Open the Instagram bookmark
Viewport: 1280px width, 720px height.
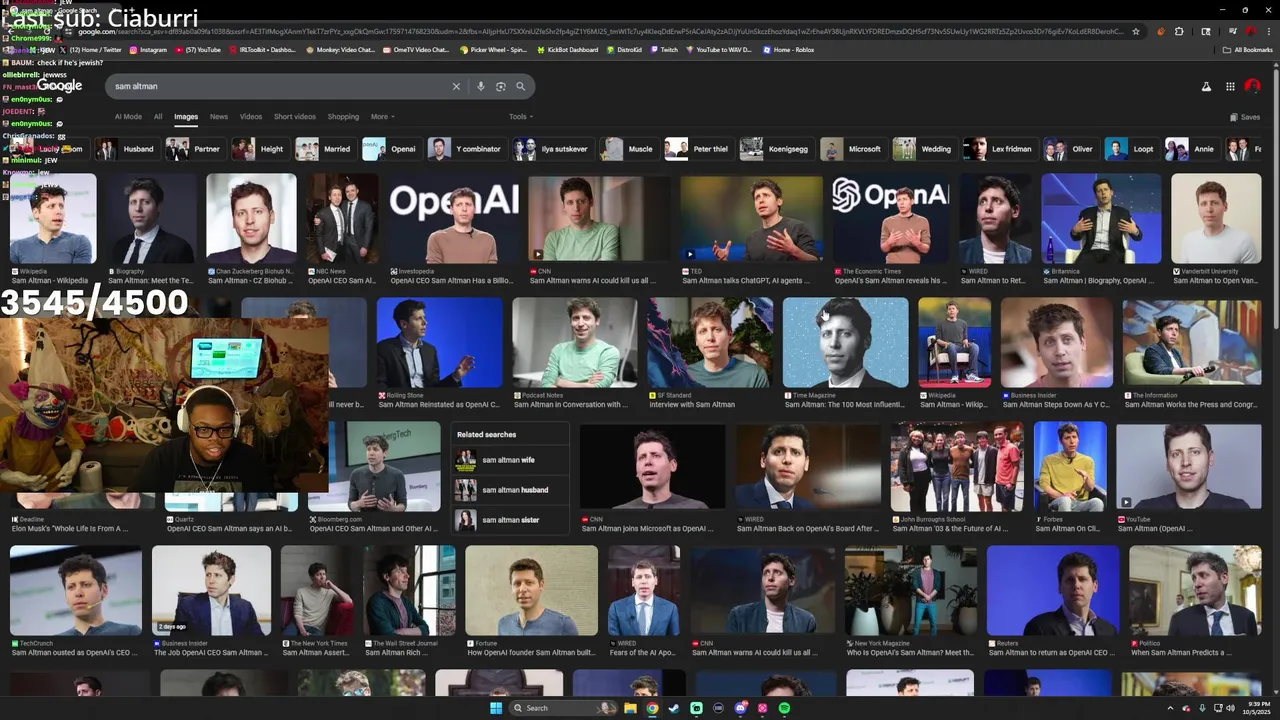pos(148,49)
